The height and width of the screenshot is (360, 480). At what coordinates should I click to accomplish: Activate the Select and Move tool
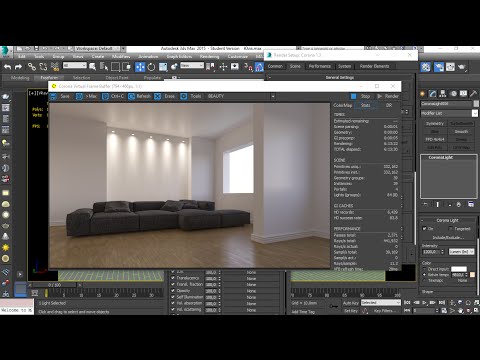click(x=140, y=67)
